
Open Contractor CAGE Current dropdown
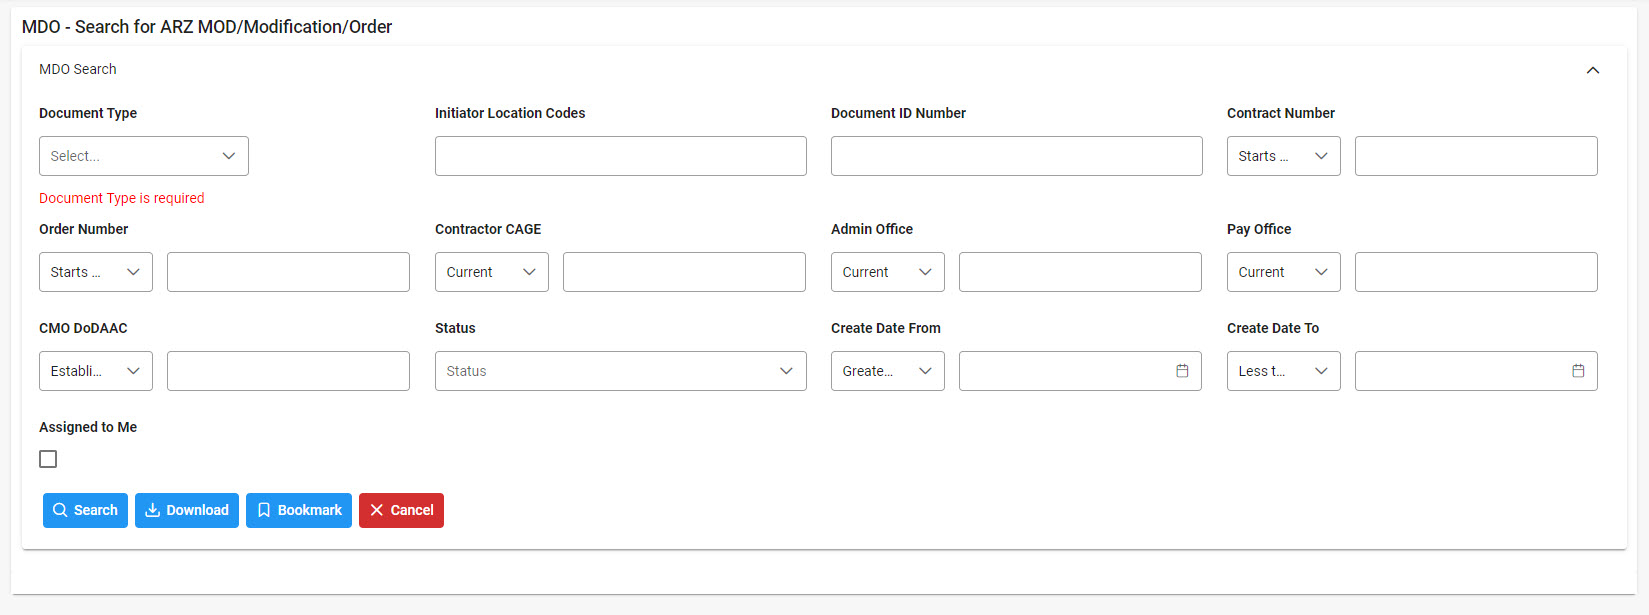coord(491,272)
